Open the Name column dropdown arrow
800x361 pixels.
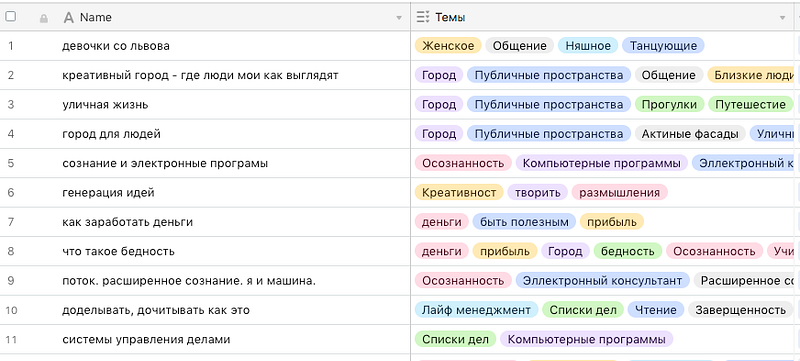[x=399, y=18]
